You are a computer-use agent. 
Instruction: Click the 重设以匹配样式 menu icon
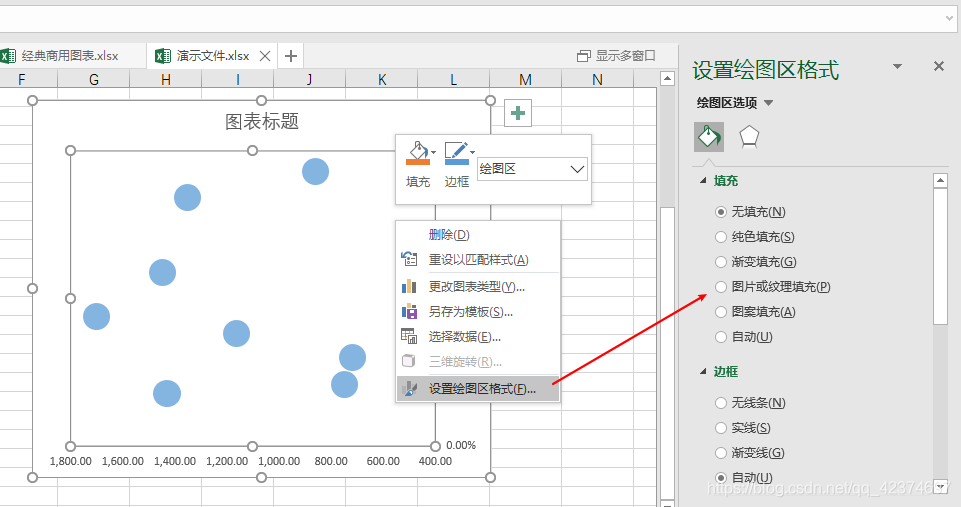click(x=409, y=259)
